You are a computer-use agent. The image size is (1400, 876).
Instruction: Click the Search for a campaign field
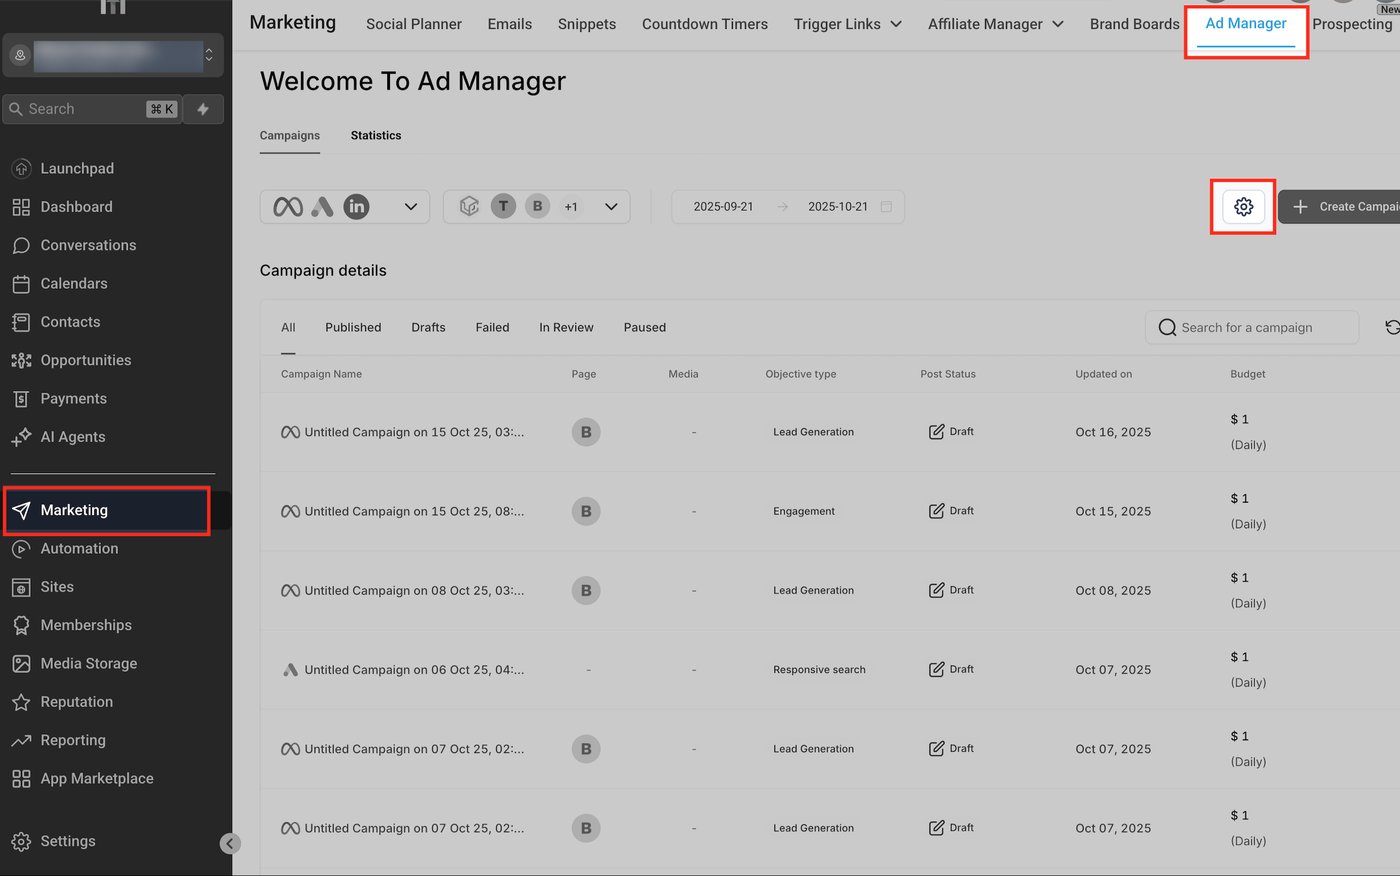(x=1252, y=327)
